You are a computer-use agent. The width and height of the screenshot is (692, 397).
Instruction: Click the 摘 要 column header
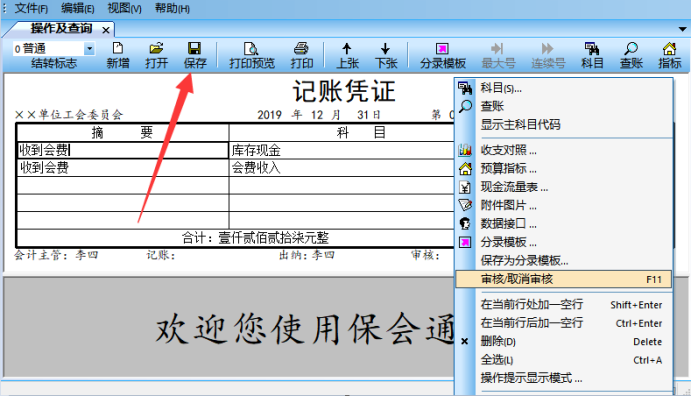(x=123, y=132)
